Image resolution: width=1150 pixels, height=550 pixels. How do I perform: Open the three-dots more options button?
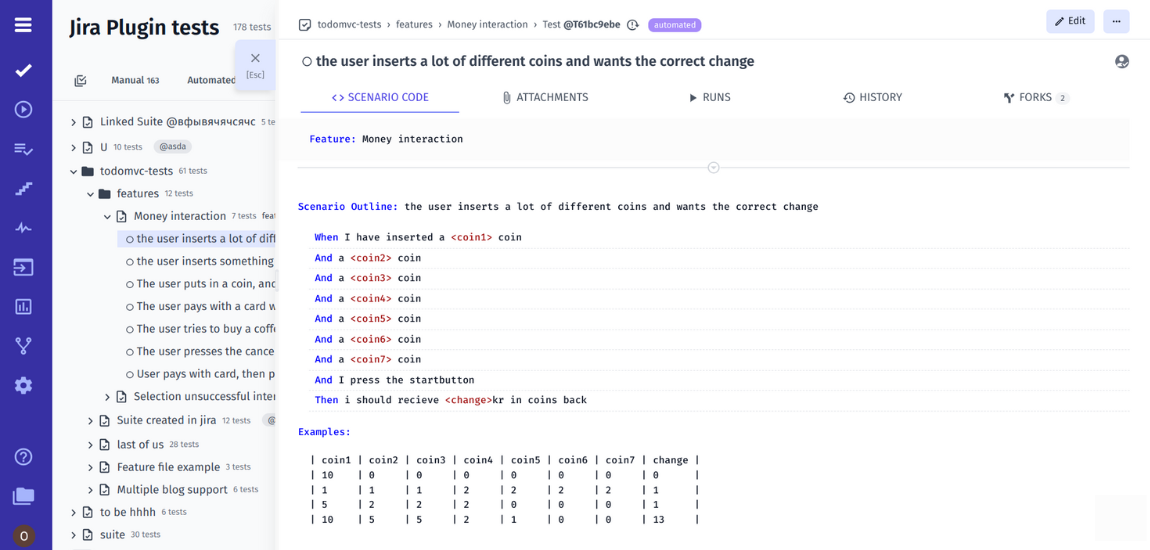click(x=1116, y=22)
